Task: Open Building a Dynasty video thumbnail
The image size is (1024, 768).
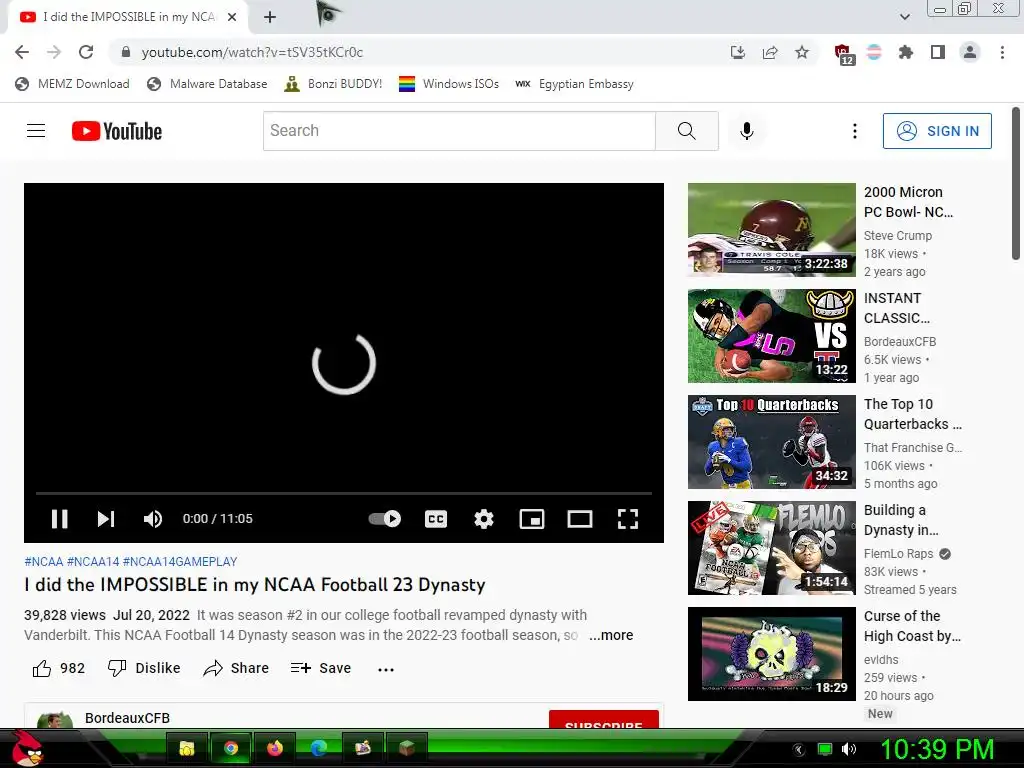Action: click(x=771, y=548)
